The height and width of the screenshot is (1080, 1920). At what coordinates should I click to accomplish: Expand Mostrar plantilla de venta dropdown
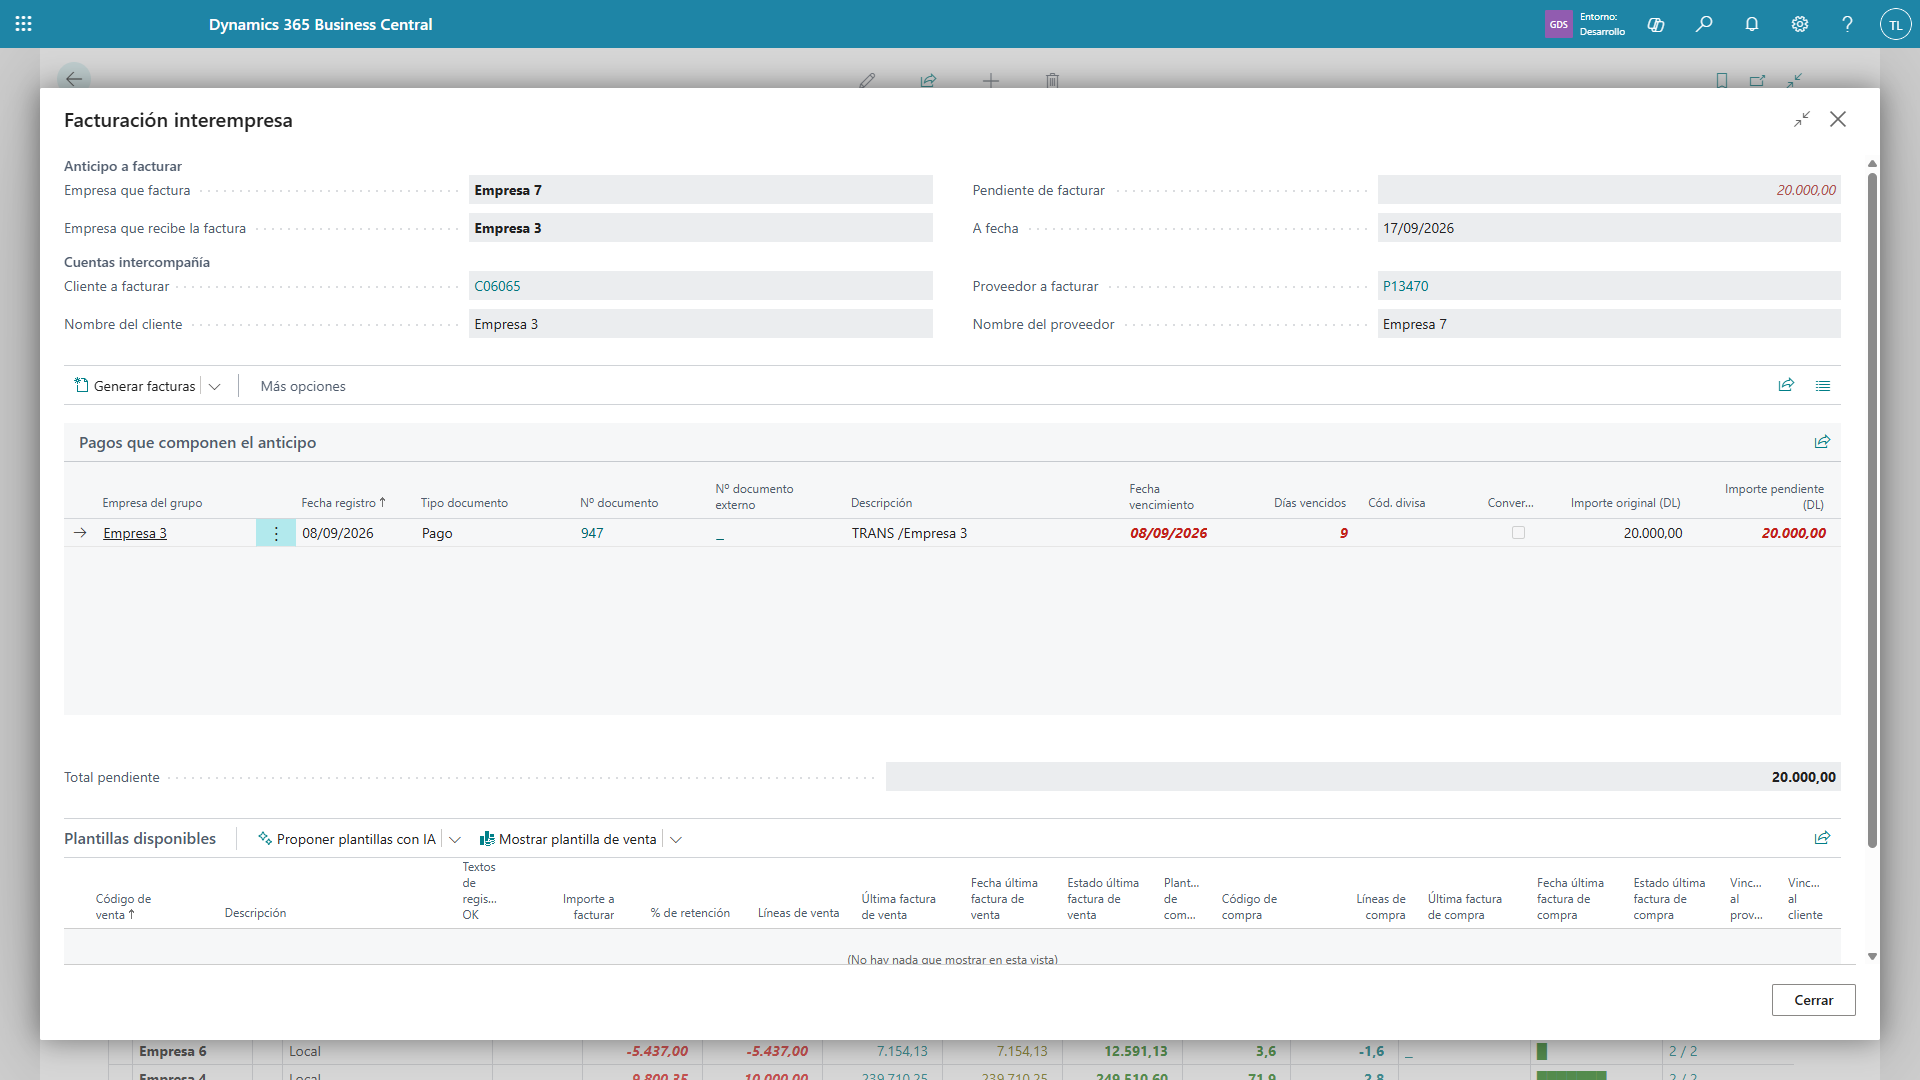[x=676, y=839]
